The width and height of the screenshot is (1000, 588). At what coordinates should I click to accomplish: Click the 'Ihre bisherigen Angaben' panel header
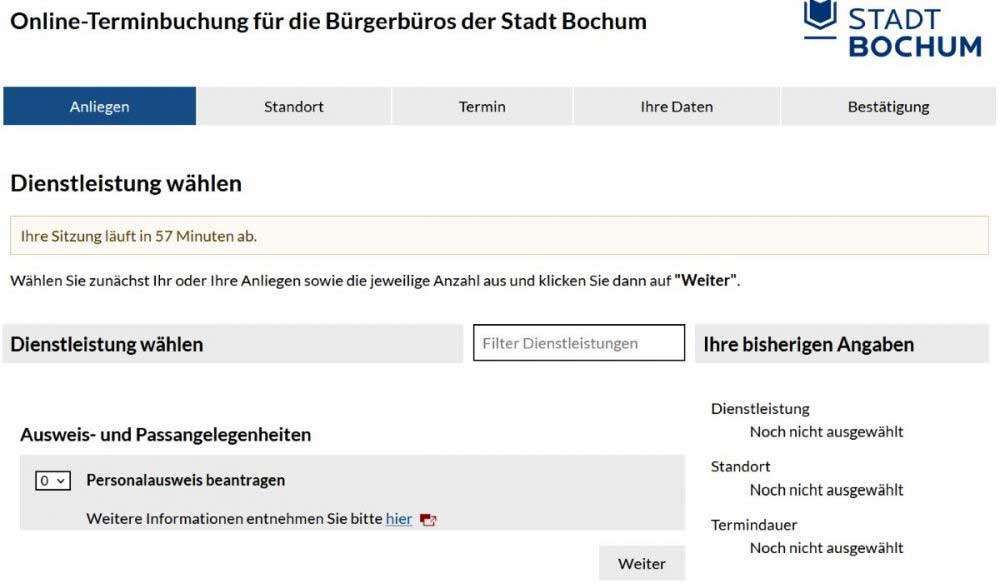808,345
